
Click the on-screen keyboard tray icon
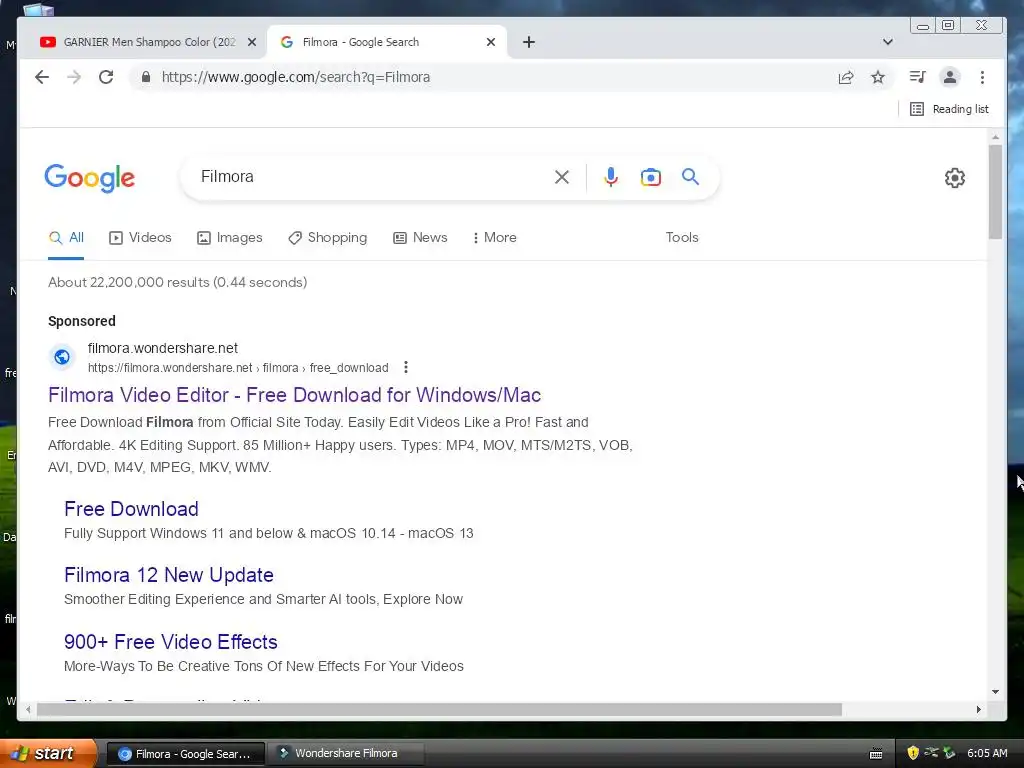click(876, 754)
